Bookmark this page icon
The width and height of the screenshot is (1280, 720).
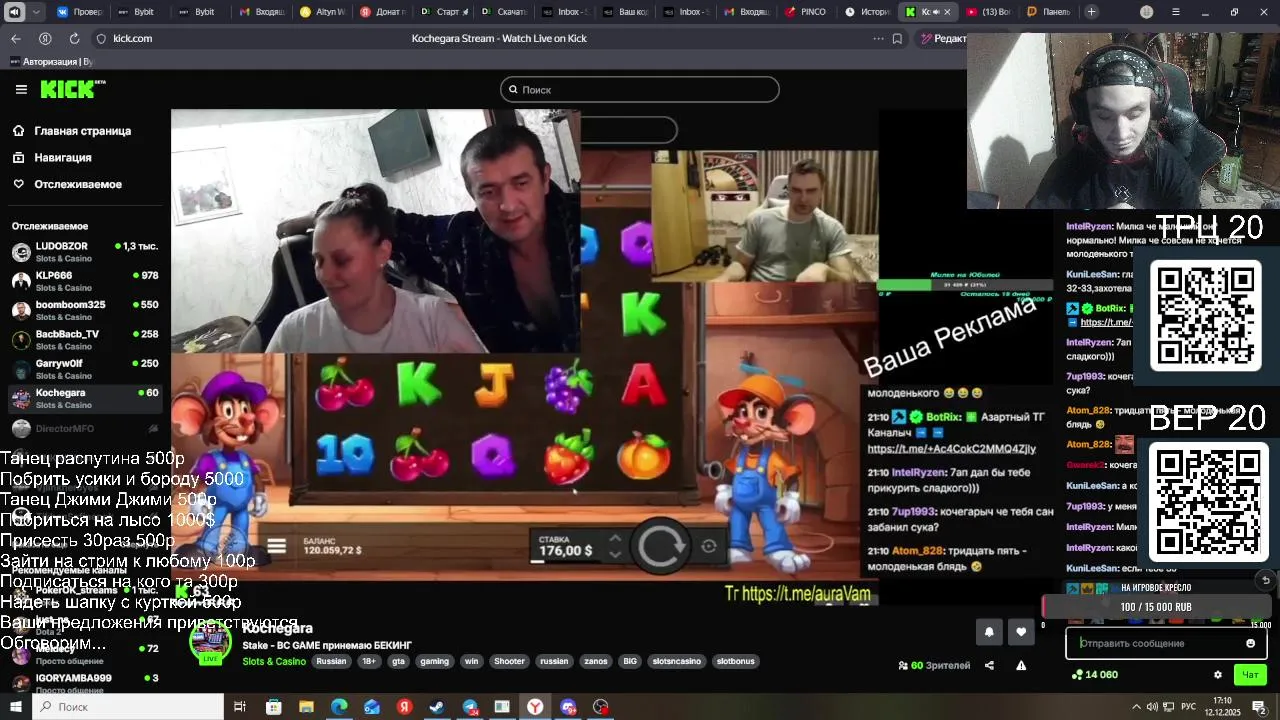coord(897,38)
